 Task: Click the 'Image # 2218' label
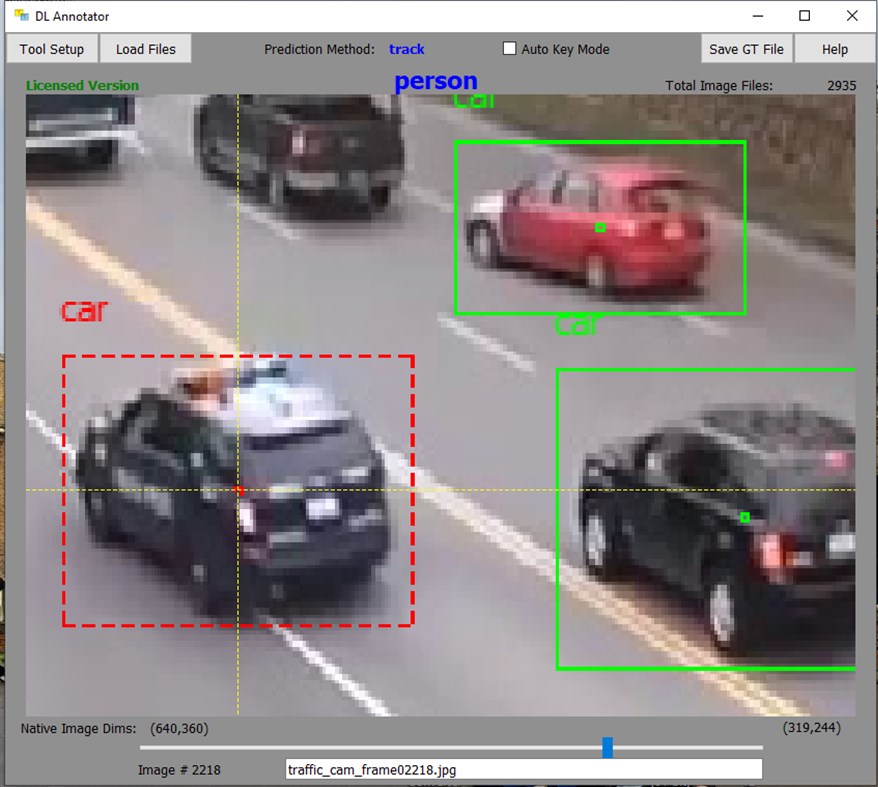179,770
